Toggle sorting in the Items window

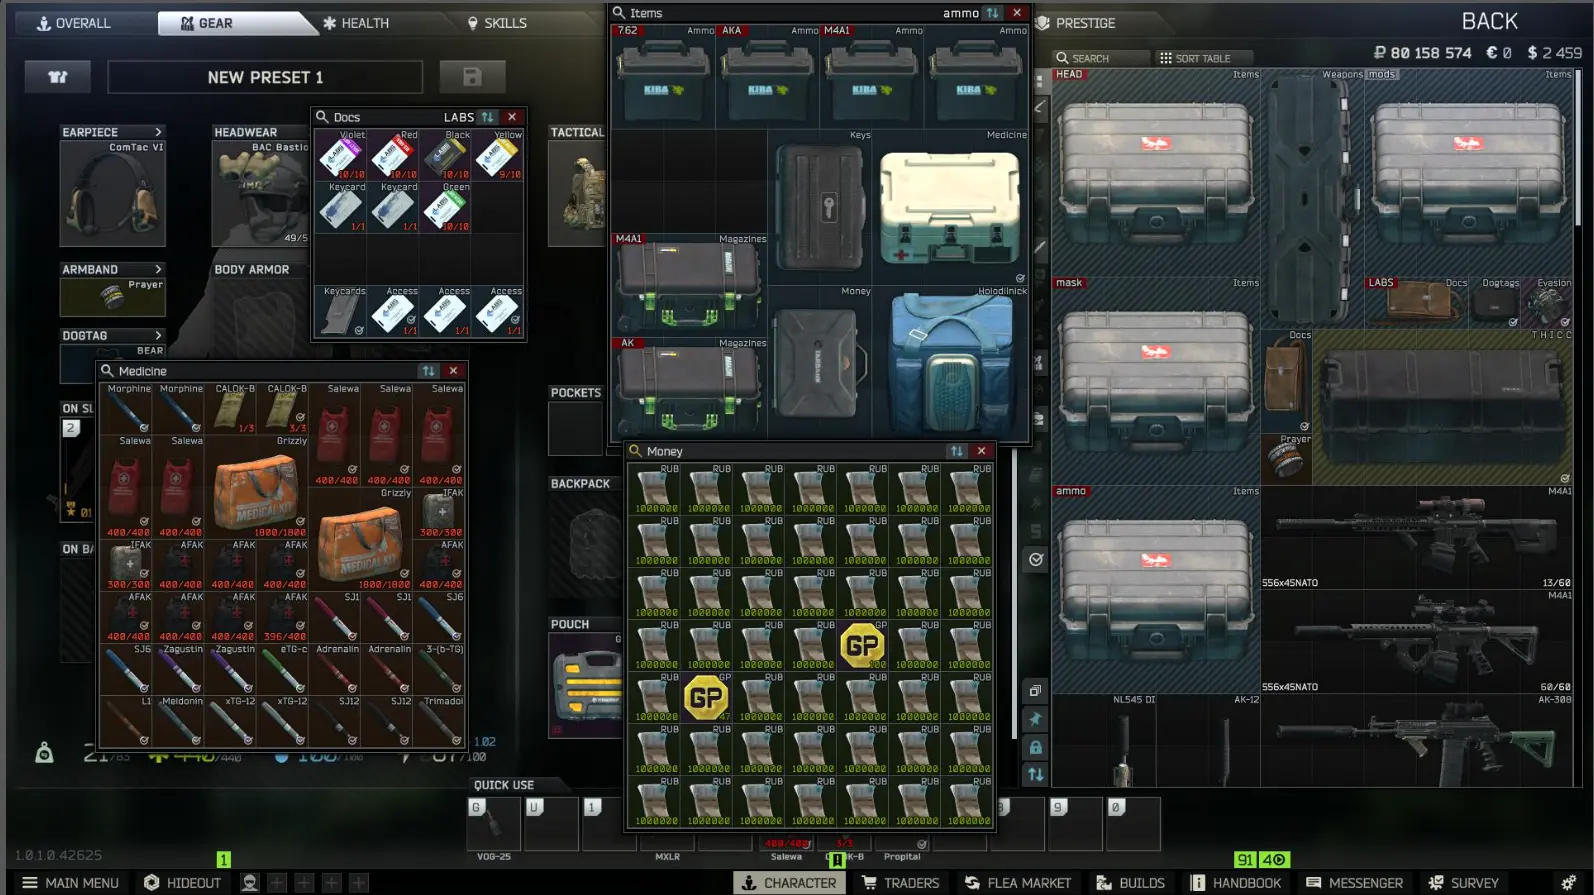992,13
